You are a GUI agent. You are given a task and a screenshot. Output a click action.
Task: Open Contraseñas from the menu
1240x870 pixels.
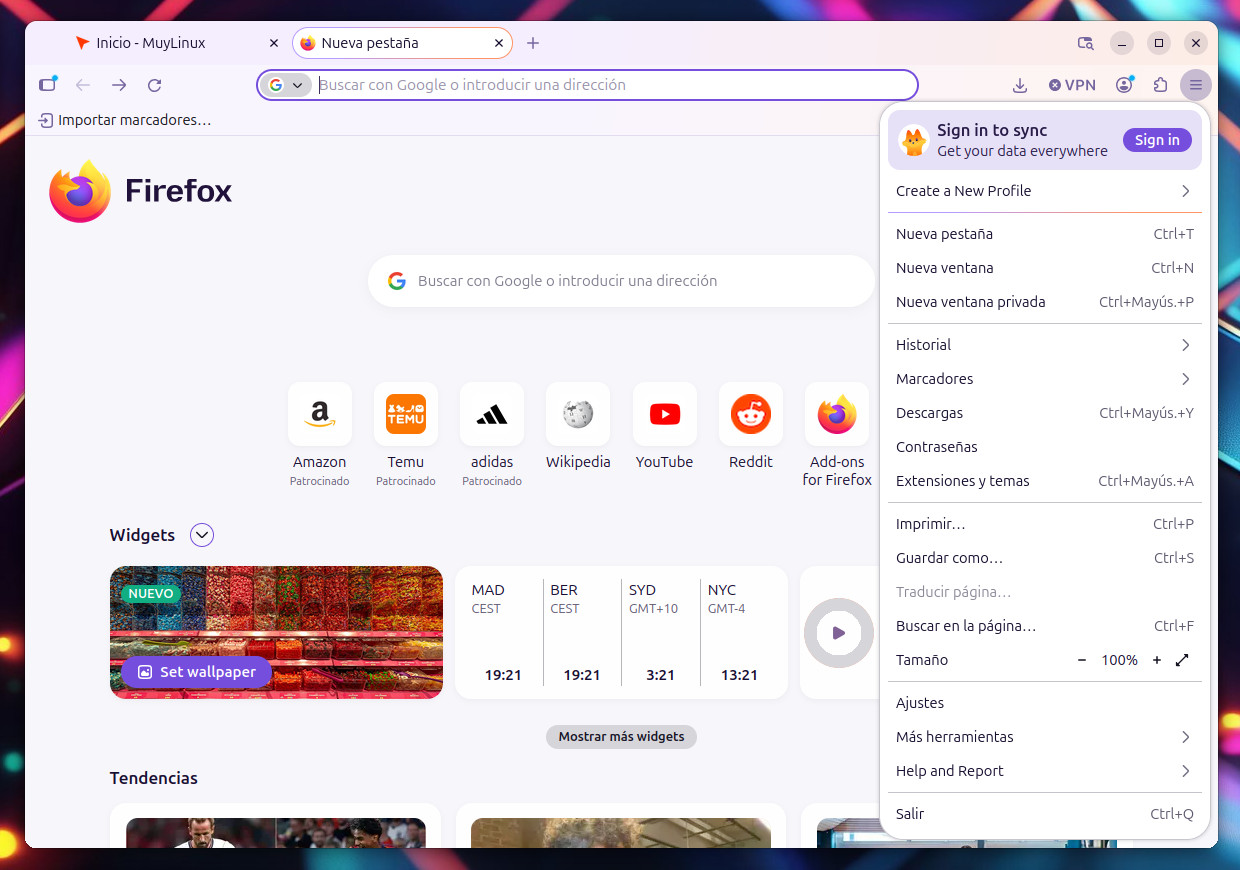[1045, 447]
